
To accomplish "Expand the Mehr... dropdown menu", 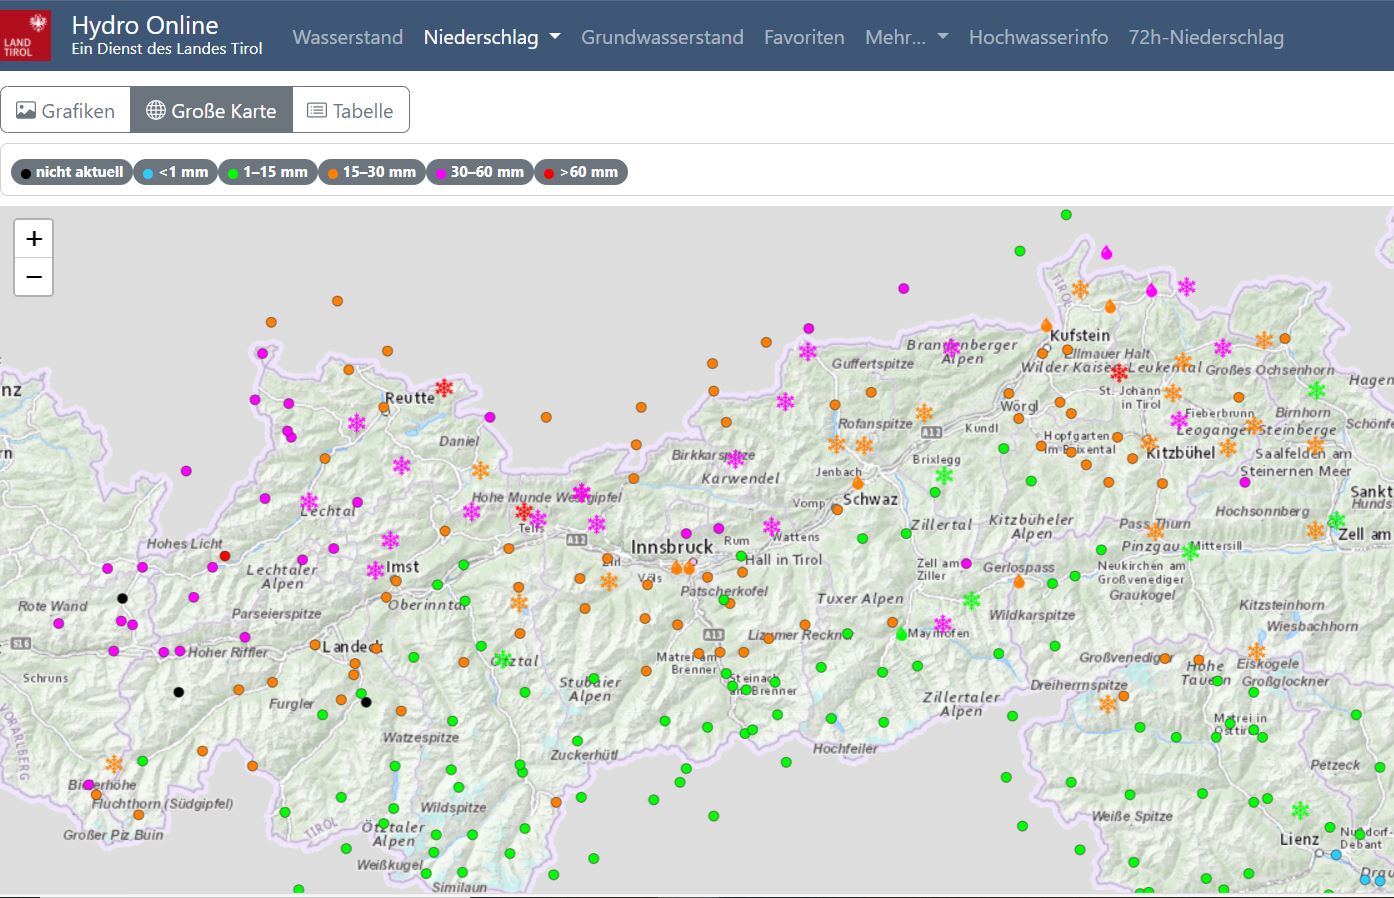I will click(906, 37).
